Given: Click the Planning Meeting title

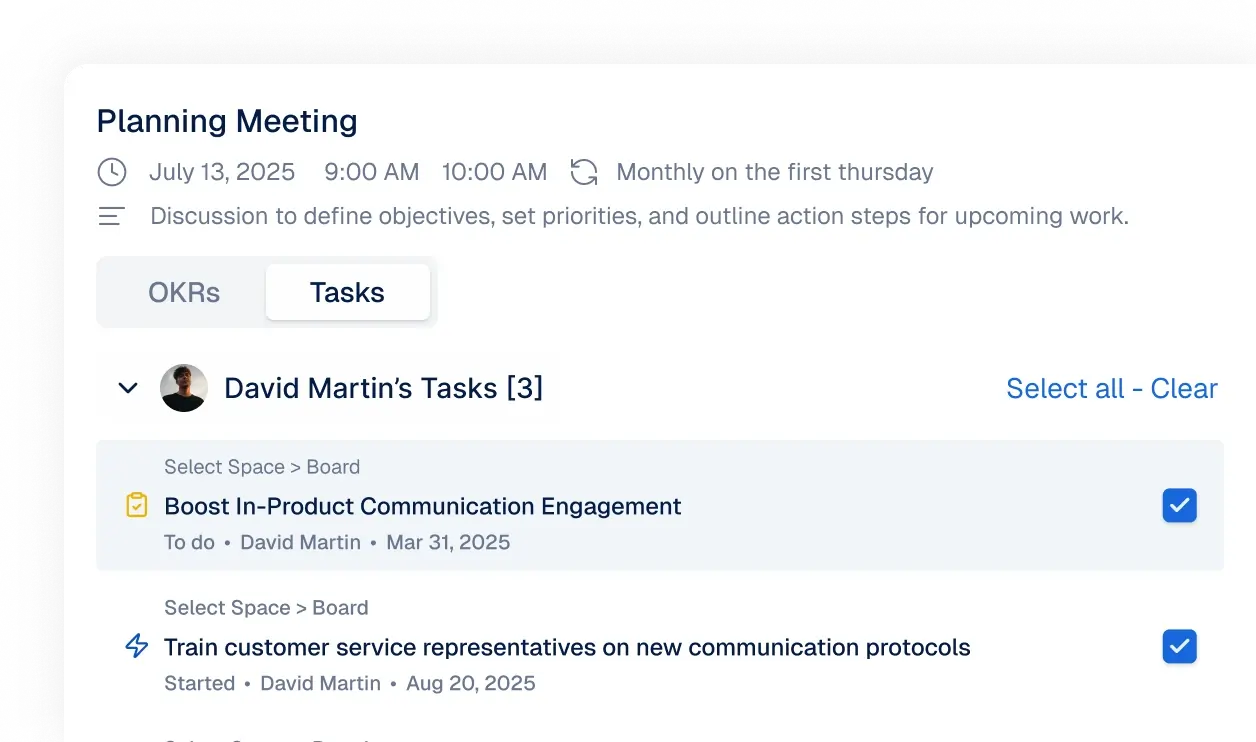Looking at the screenshot, I should click(227, 121).
